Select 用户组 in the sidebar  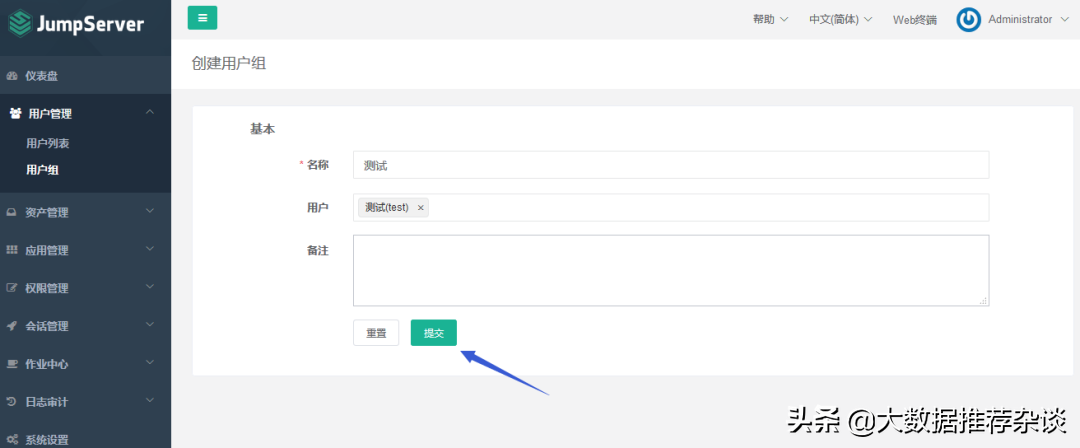42,170
